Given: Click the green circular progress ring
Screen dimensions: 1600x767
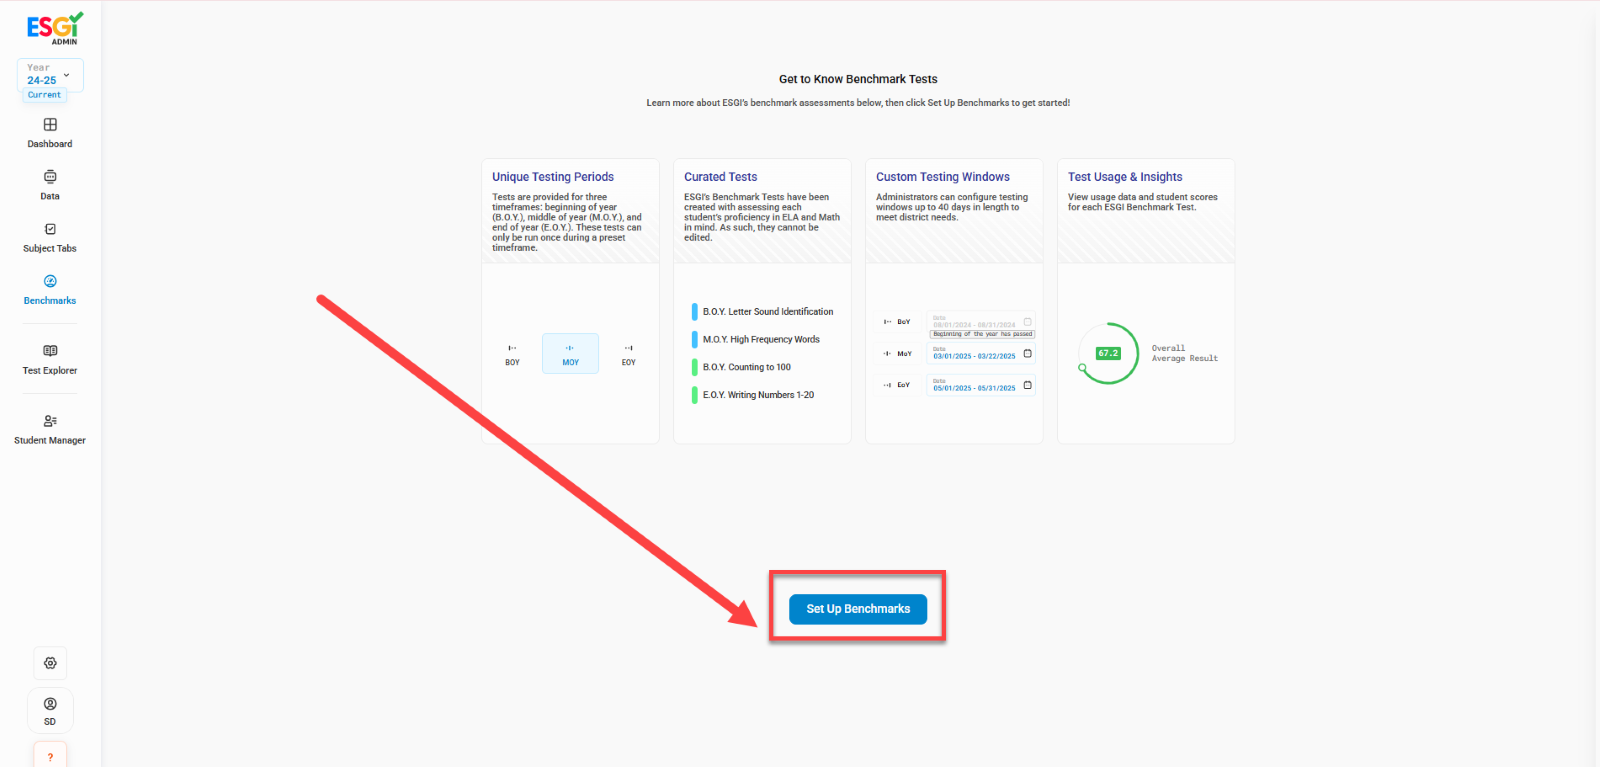Looking at the screenshot, I should click(1109, 354).
